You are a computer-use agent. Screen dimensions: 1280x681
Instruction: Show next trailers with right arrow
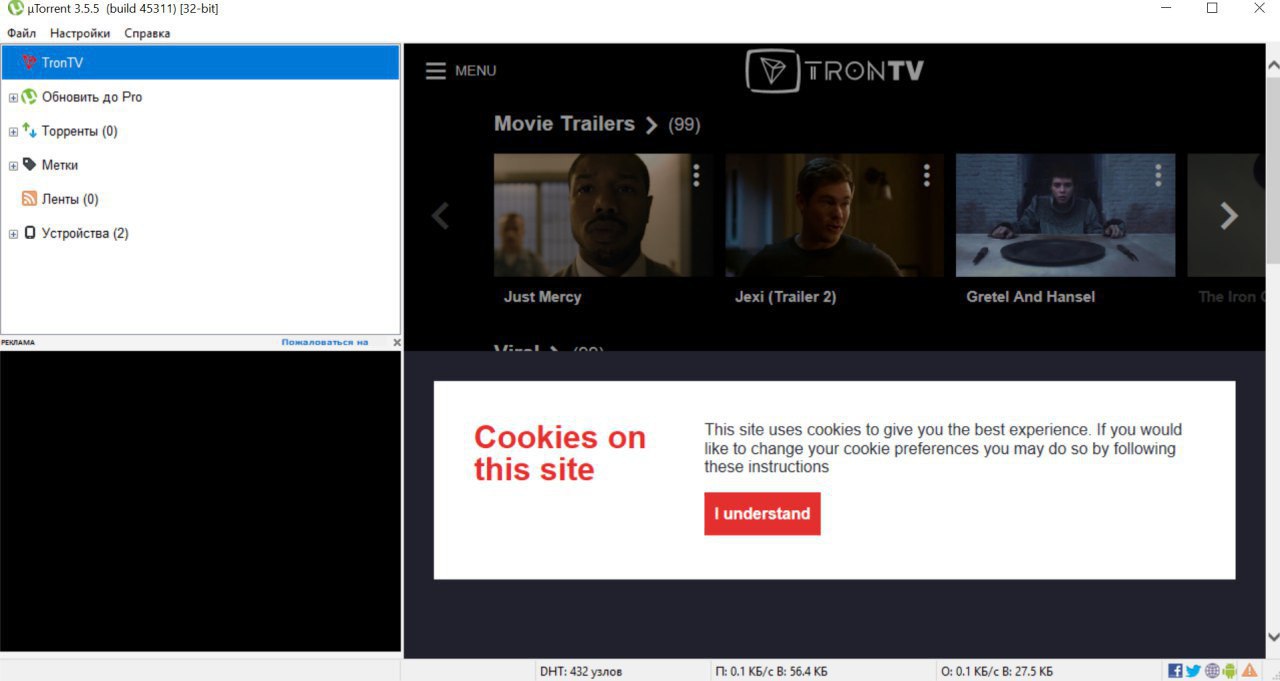[1229, 215]
